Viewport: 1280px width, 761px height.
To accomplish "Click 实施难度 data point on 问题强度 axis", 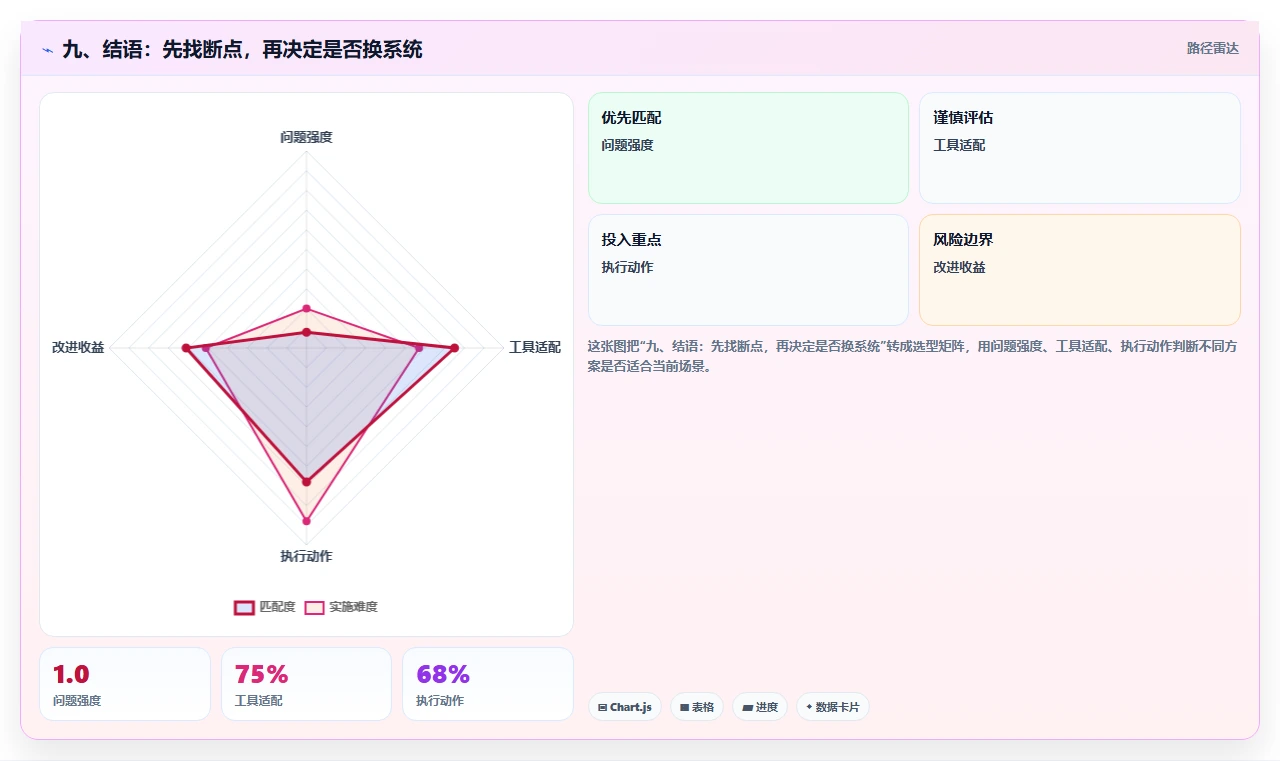I will [306, 308].
